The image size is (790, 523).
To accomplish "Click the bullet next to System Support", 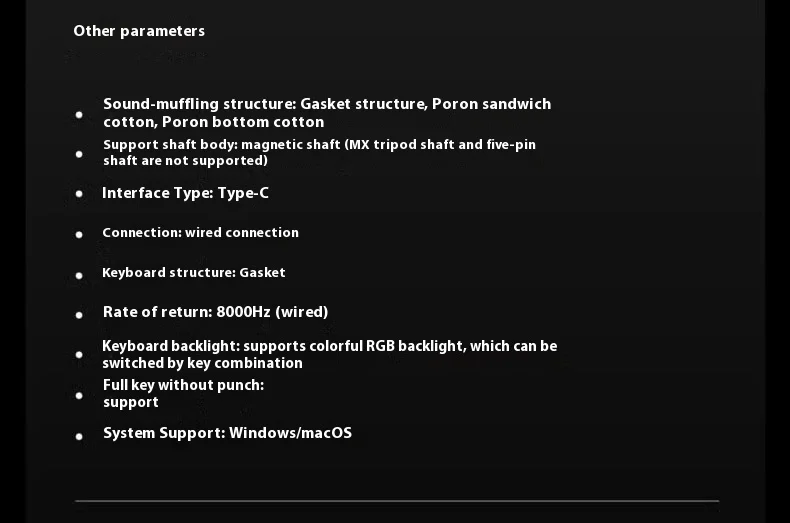I will pos(79,436).
